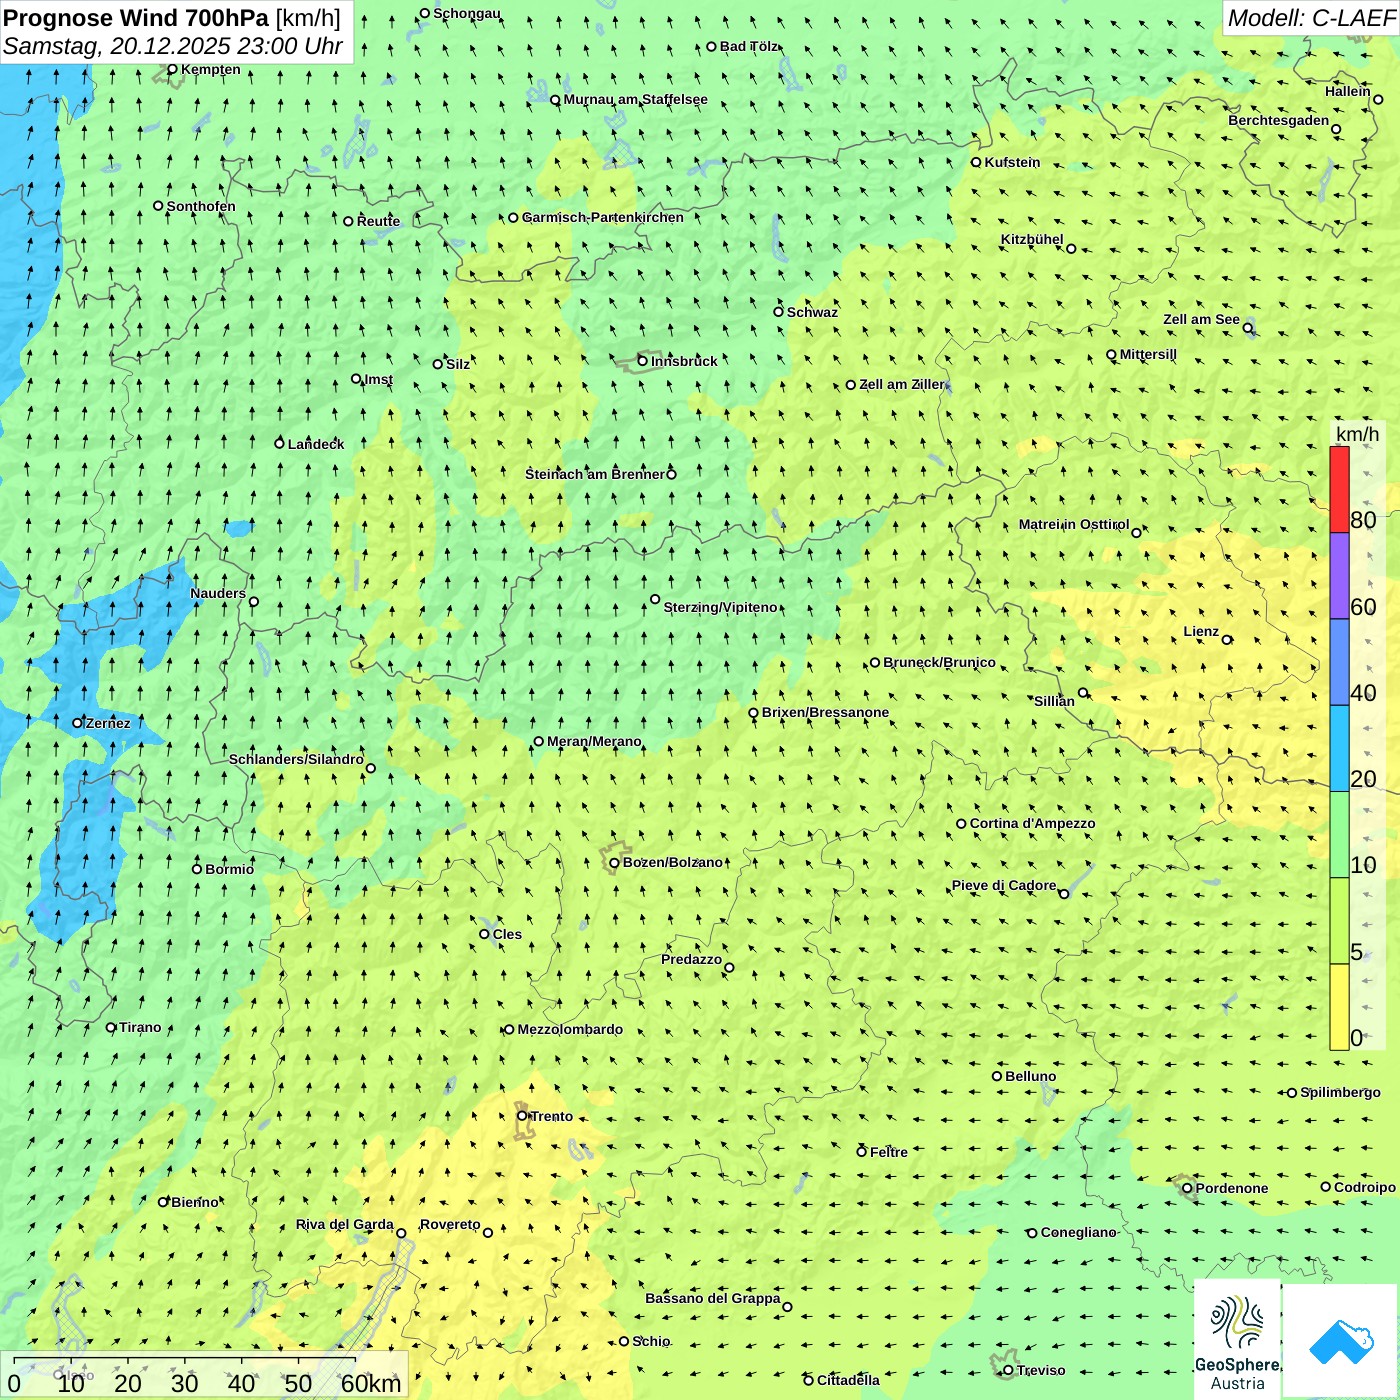This screenshot has width=1400, height=1400.
Task: Click the forecast date 'Samstag, 20.12.2025 23:00 Uhr'
Action: coord(173,46)
